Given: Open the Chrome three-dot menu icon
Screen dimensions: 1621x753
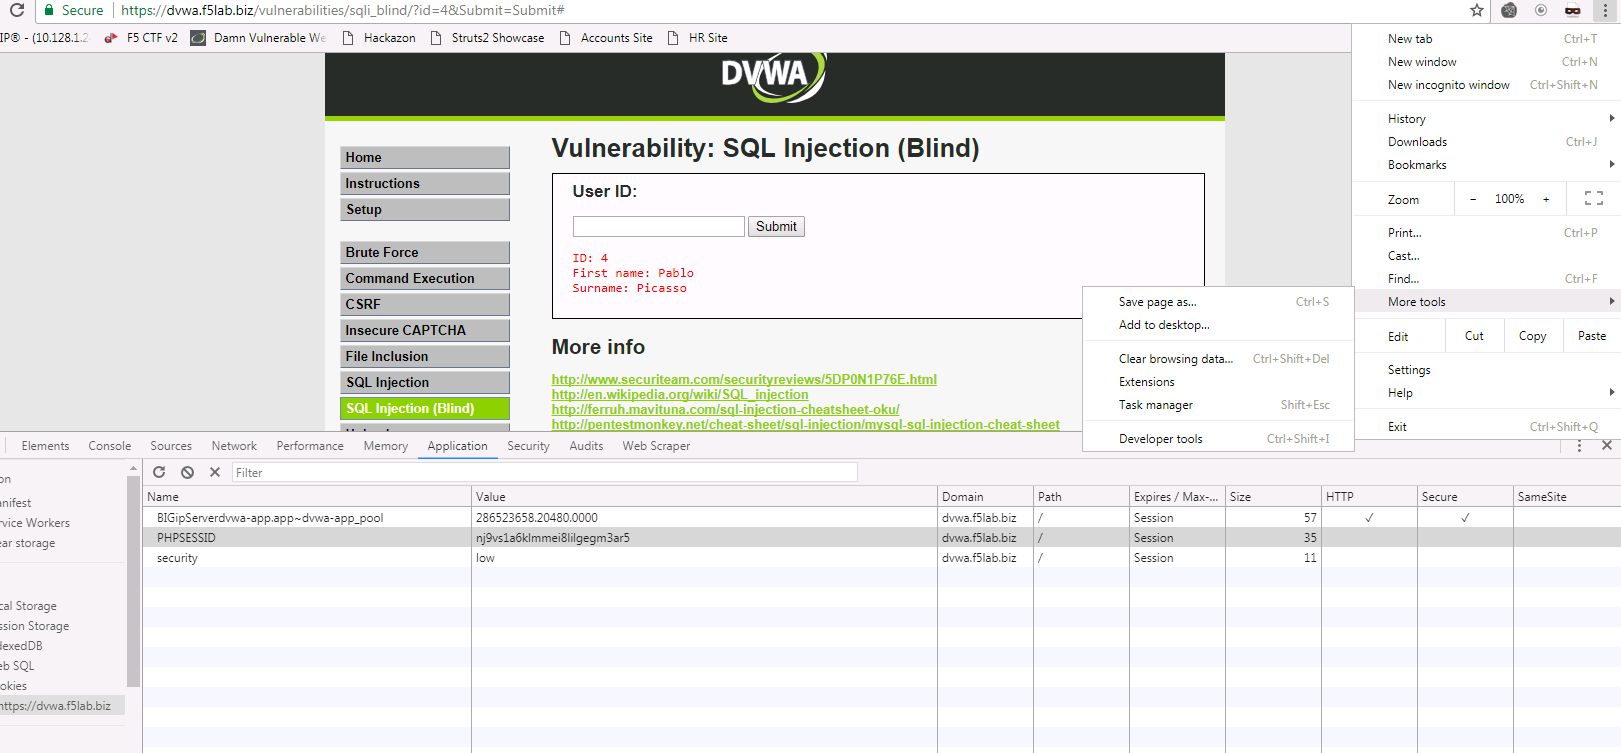Looking at the screenshot, I should click(x=1606, y=10).
